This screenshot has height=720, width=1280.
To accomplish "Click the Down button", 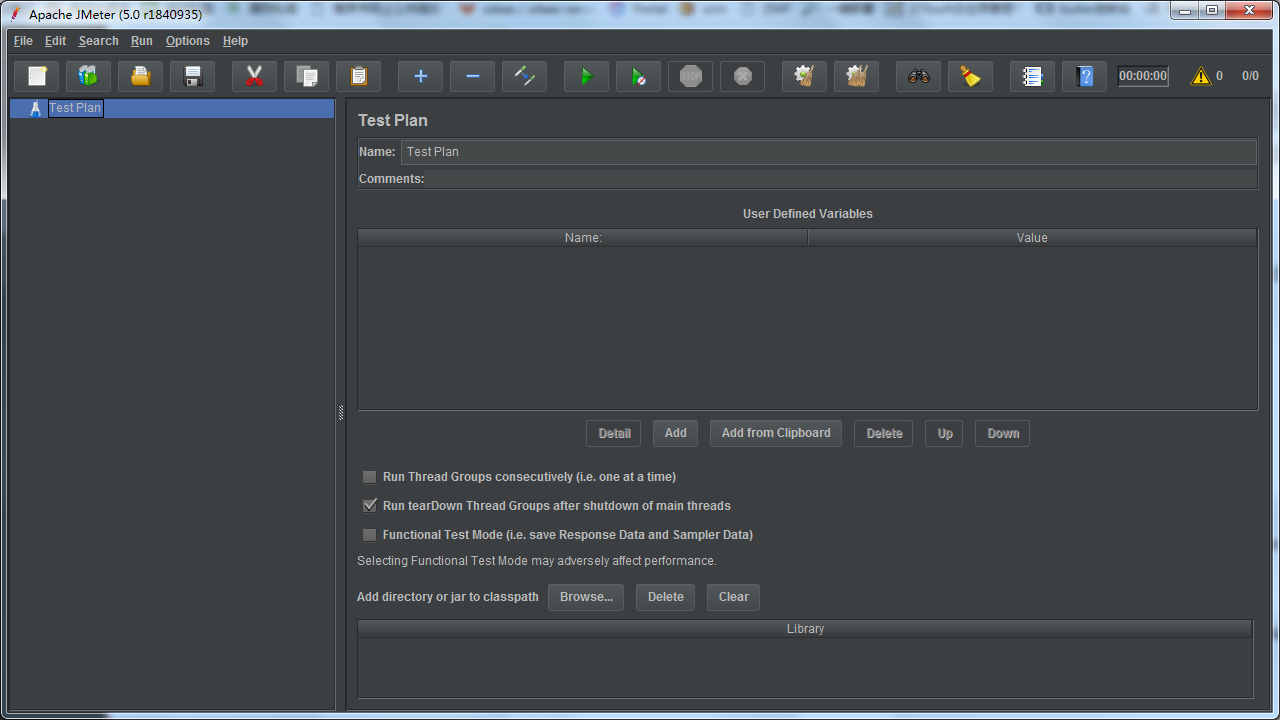I will (1003, 433).
